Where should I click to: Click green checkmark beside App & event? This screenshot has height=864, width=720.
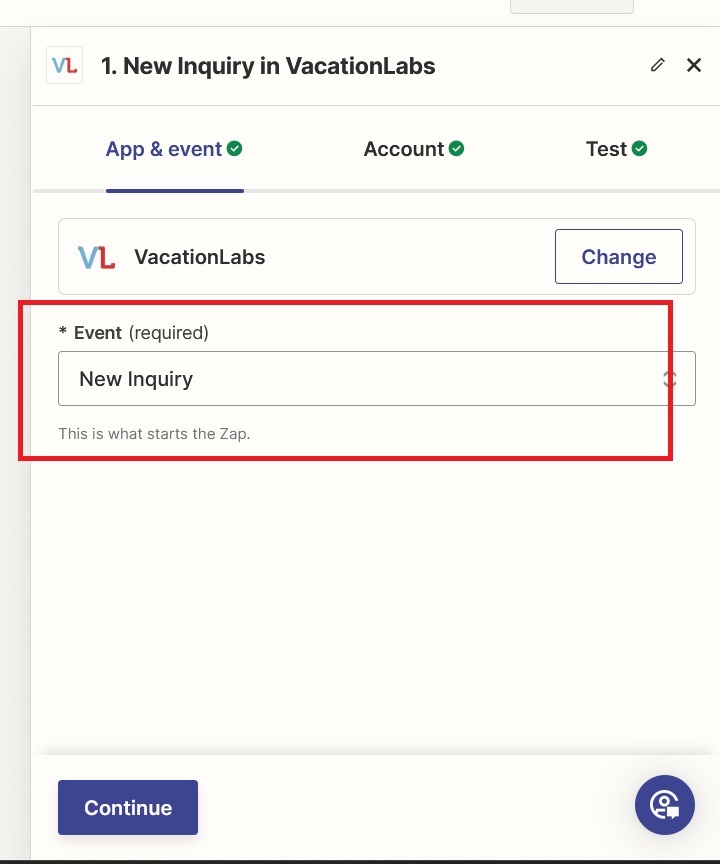click(x=235, y=149)
